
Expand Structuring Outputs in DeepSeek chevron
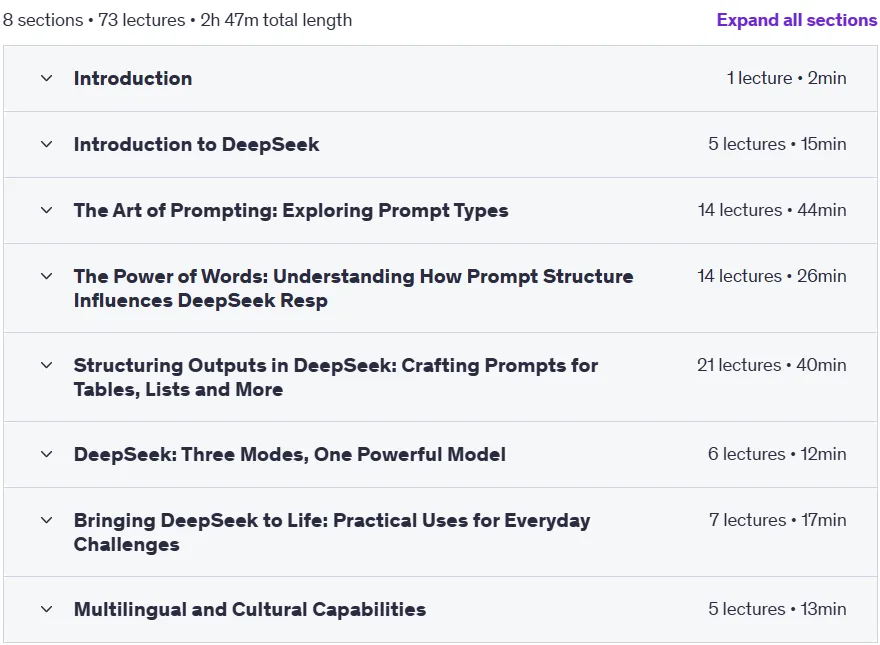coord(47,365)
